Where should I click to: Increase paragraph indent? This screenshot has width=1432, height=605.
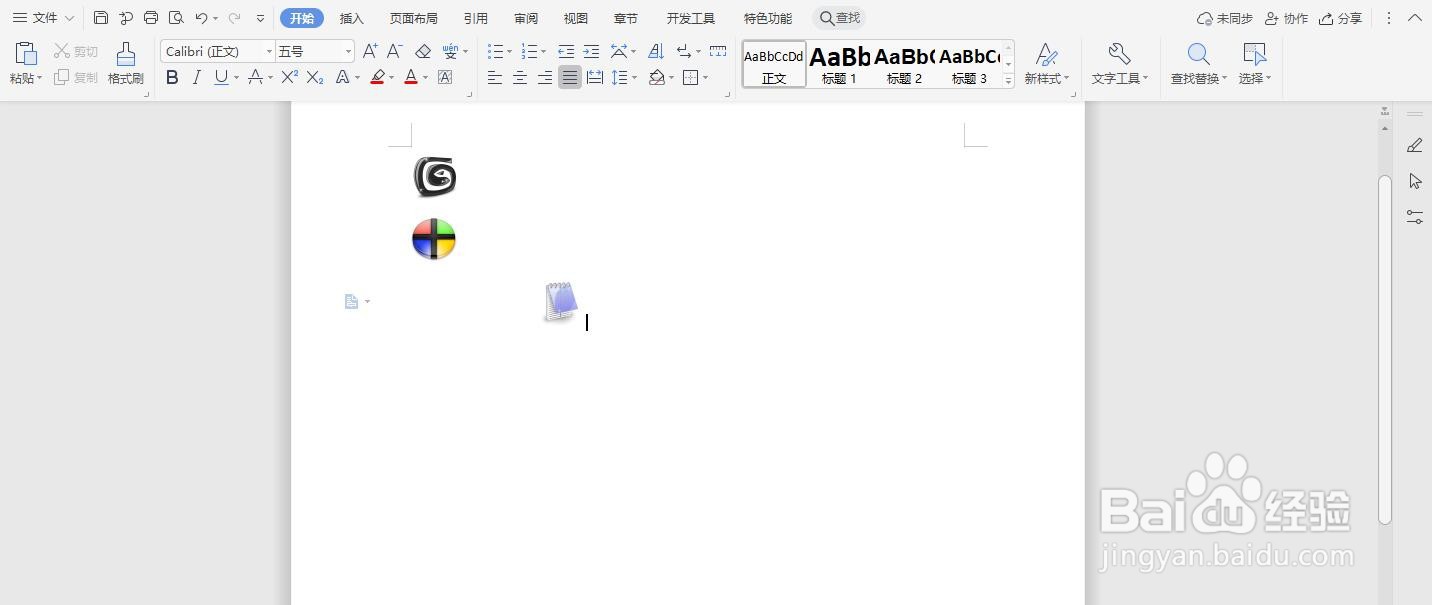point(591,51)
